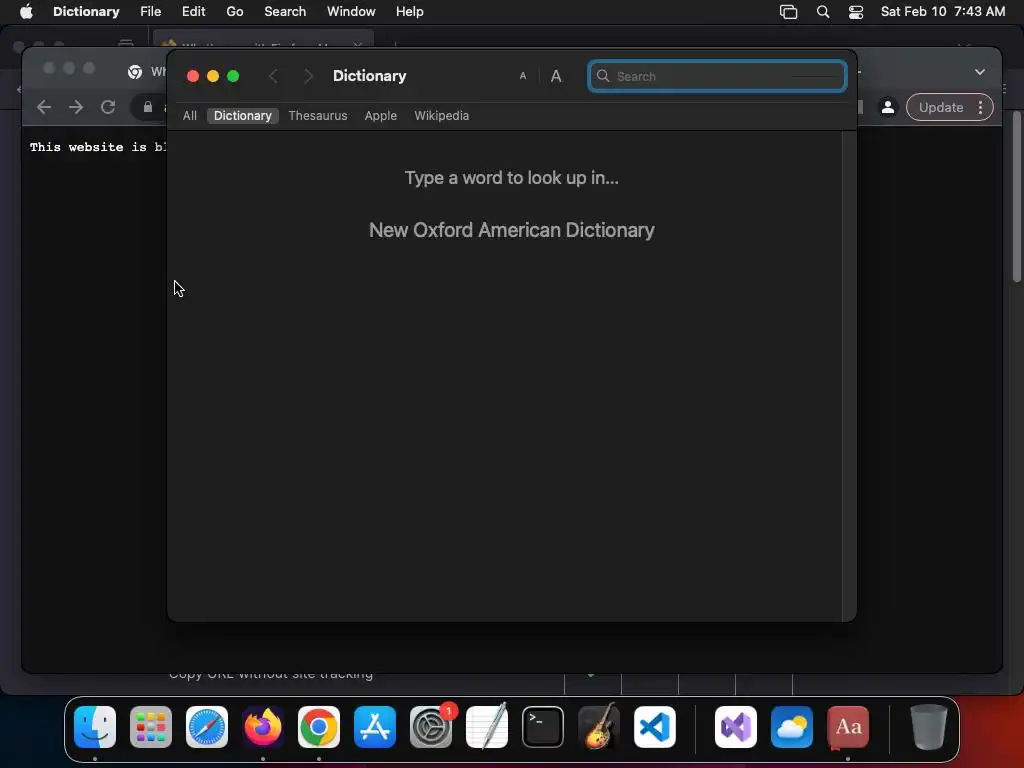Switch to the Apple source tab
Screen dimensions: 1024x768
pos(381,116)
